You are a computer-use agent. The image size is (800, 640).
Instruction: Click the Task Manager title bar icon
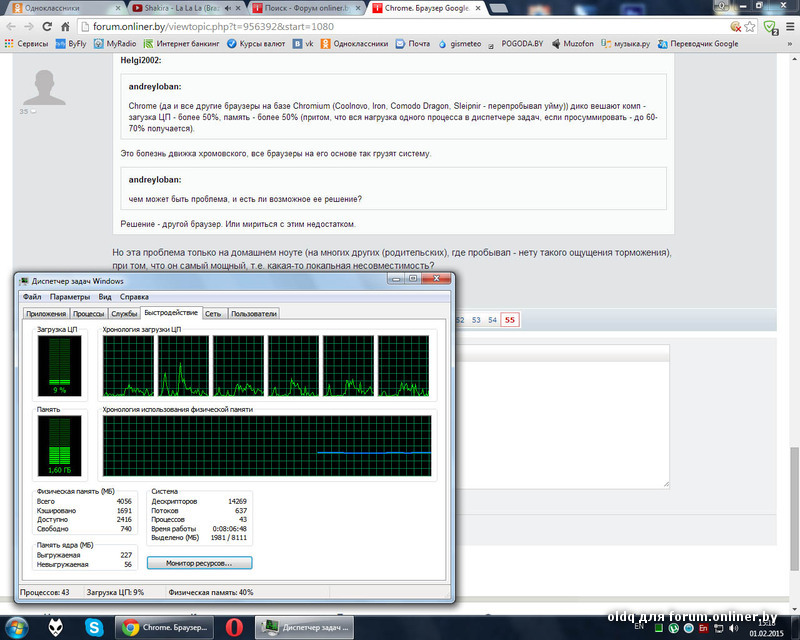[x=23, y=281]
